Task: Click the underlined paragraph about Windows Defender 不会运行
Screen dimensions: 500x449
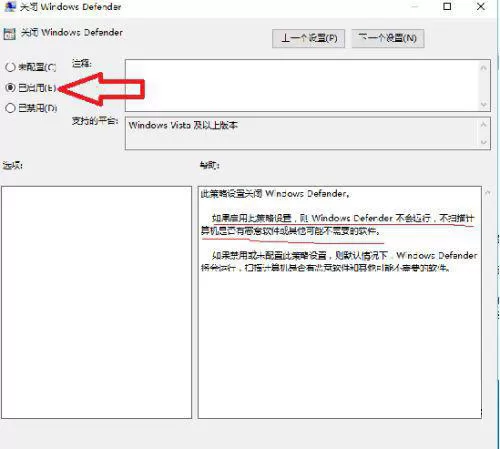Action: click(x=337, y=224)
